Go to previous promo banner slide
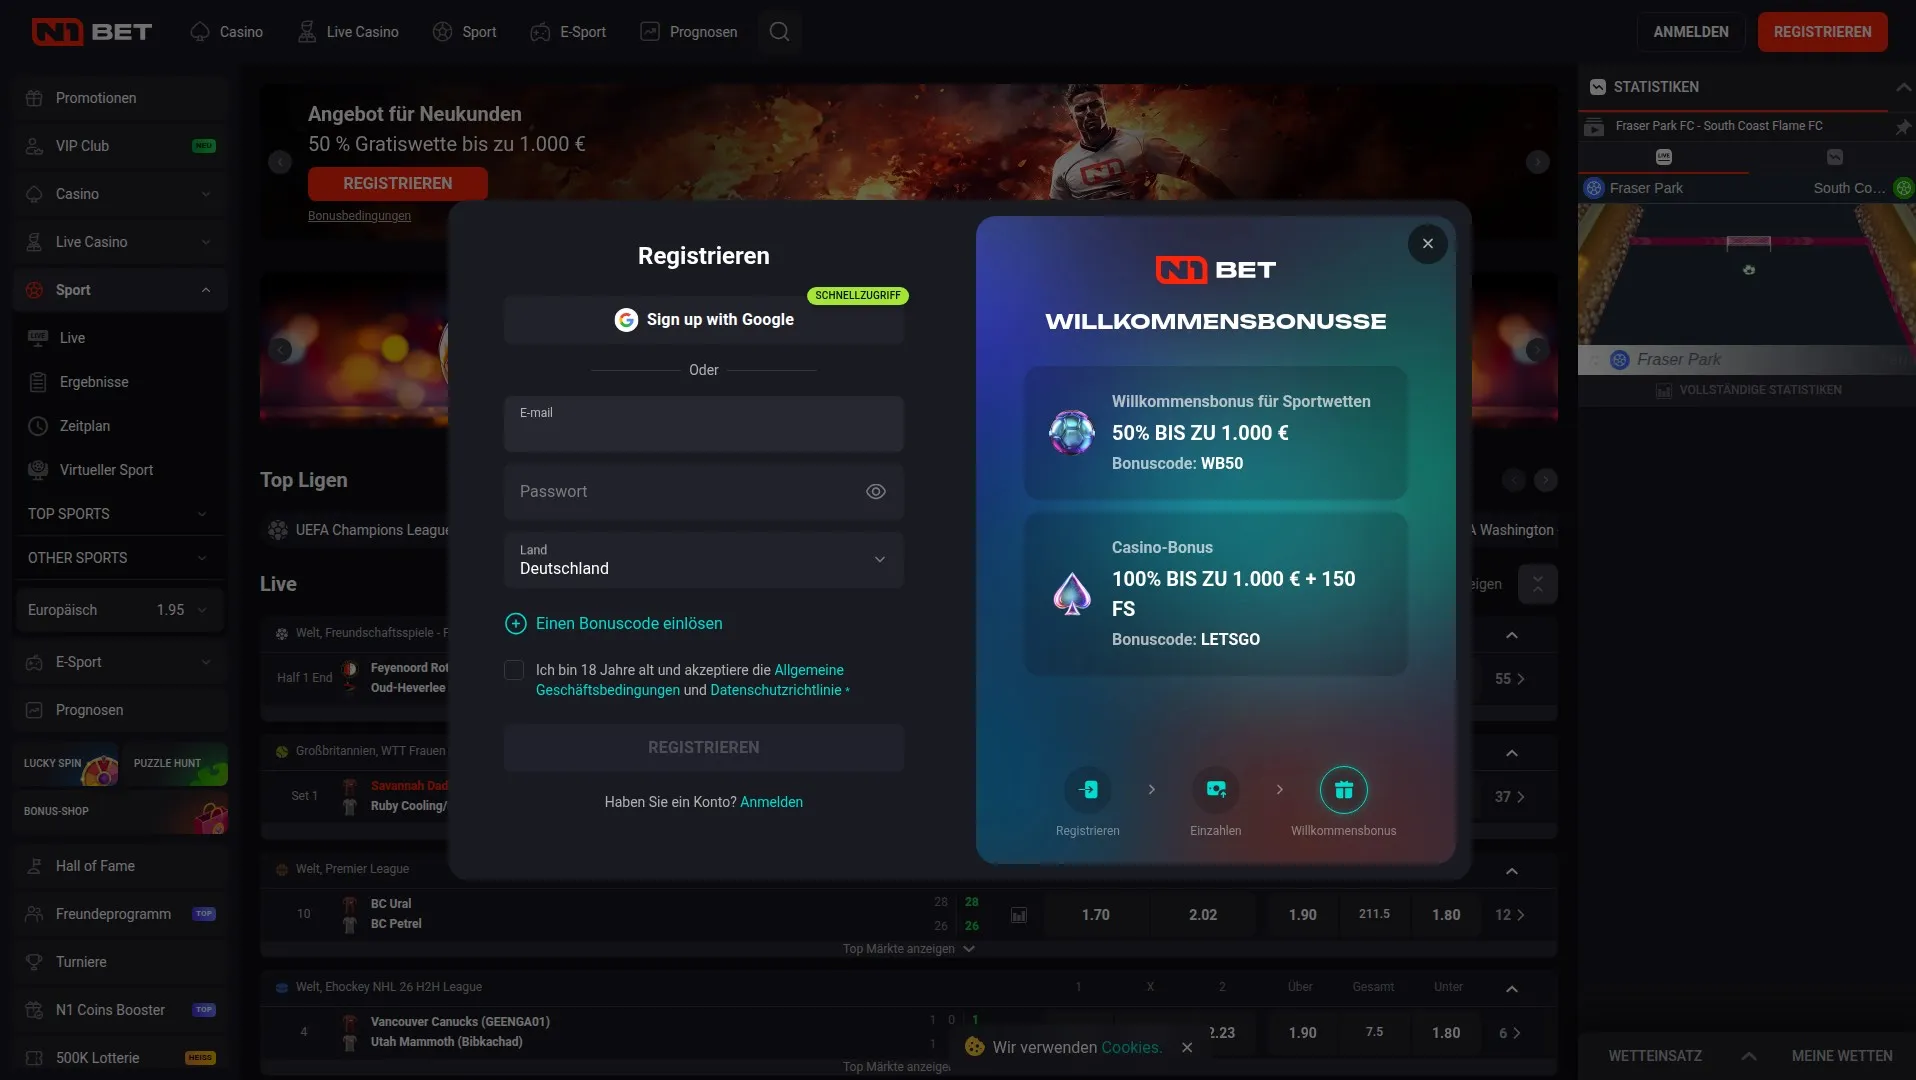1916x1080 pixels. click(x=280, y=162)
